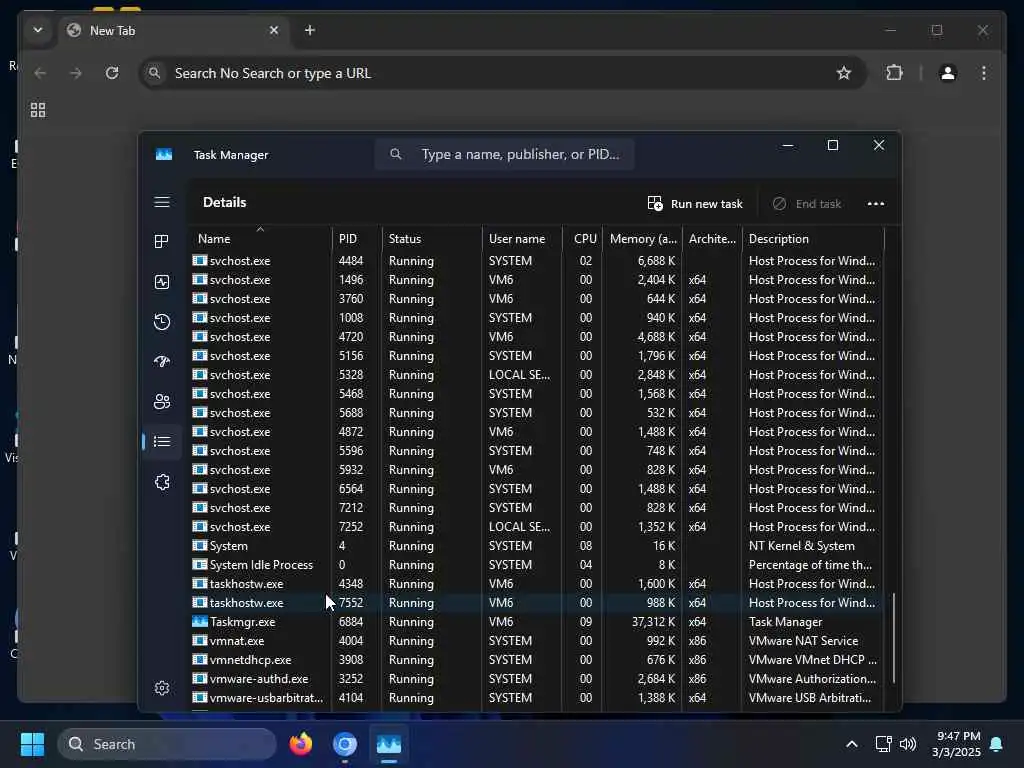The image size is (1024, 768).
Task: Select taskhostw.exe with PID 7552
Action: click(537, 603)
